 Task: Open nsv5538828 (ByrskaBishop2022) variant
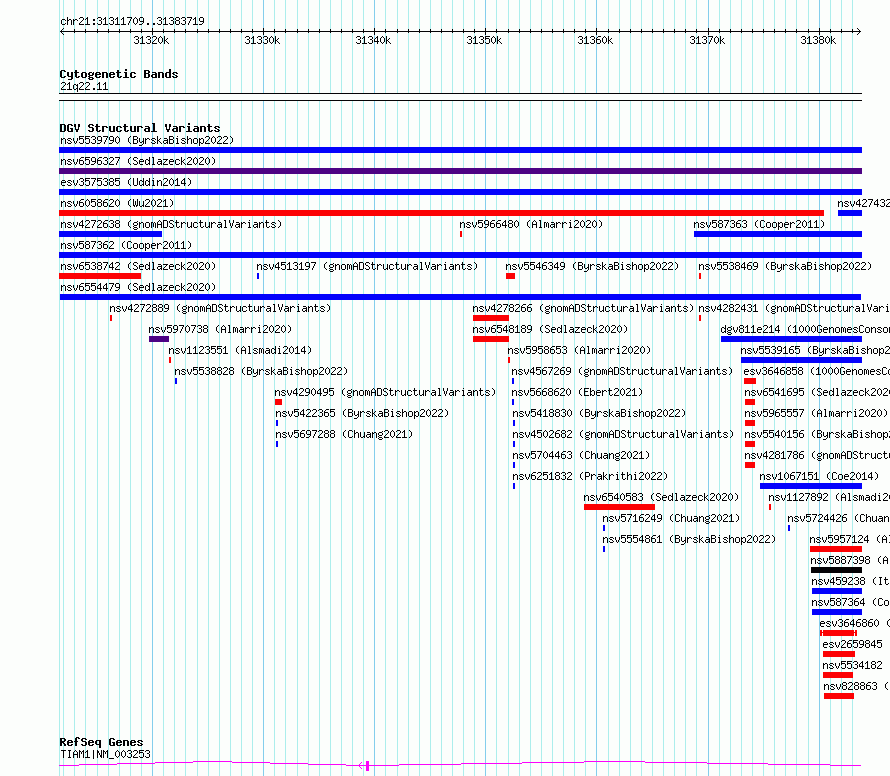coord(261,371)
